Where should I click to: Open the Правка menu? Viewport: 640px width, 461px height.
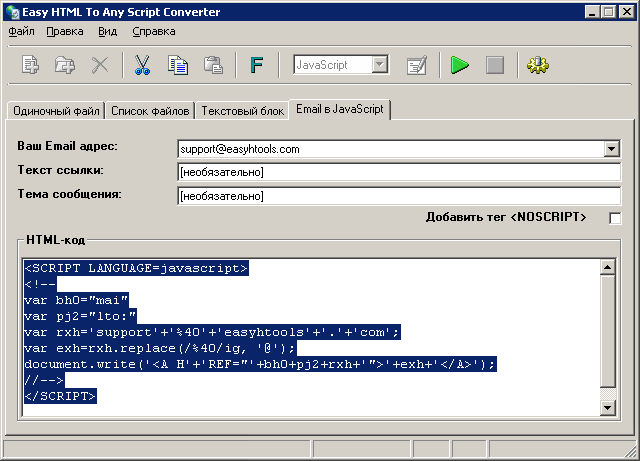pos(65,31)
